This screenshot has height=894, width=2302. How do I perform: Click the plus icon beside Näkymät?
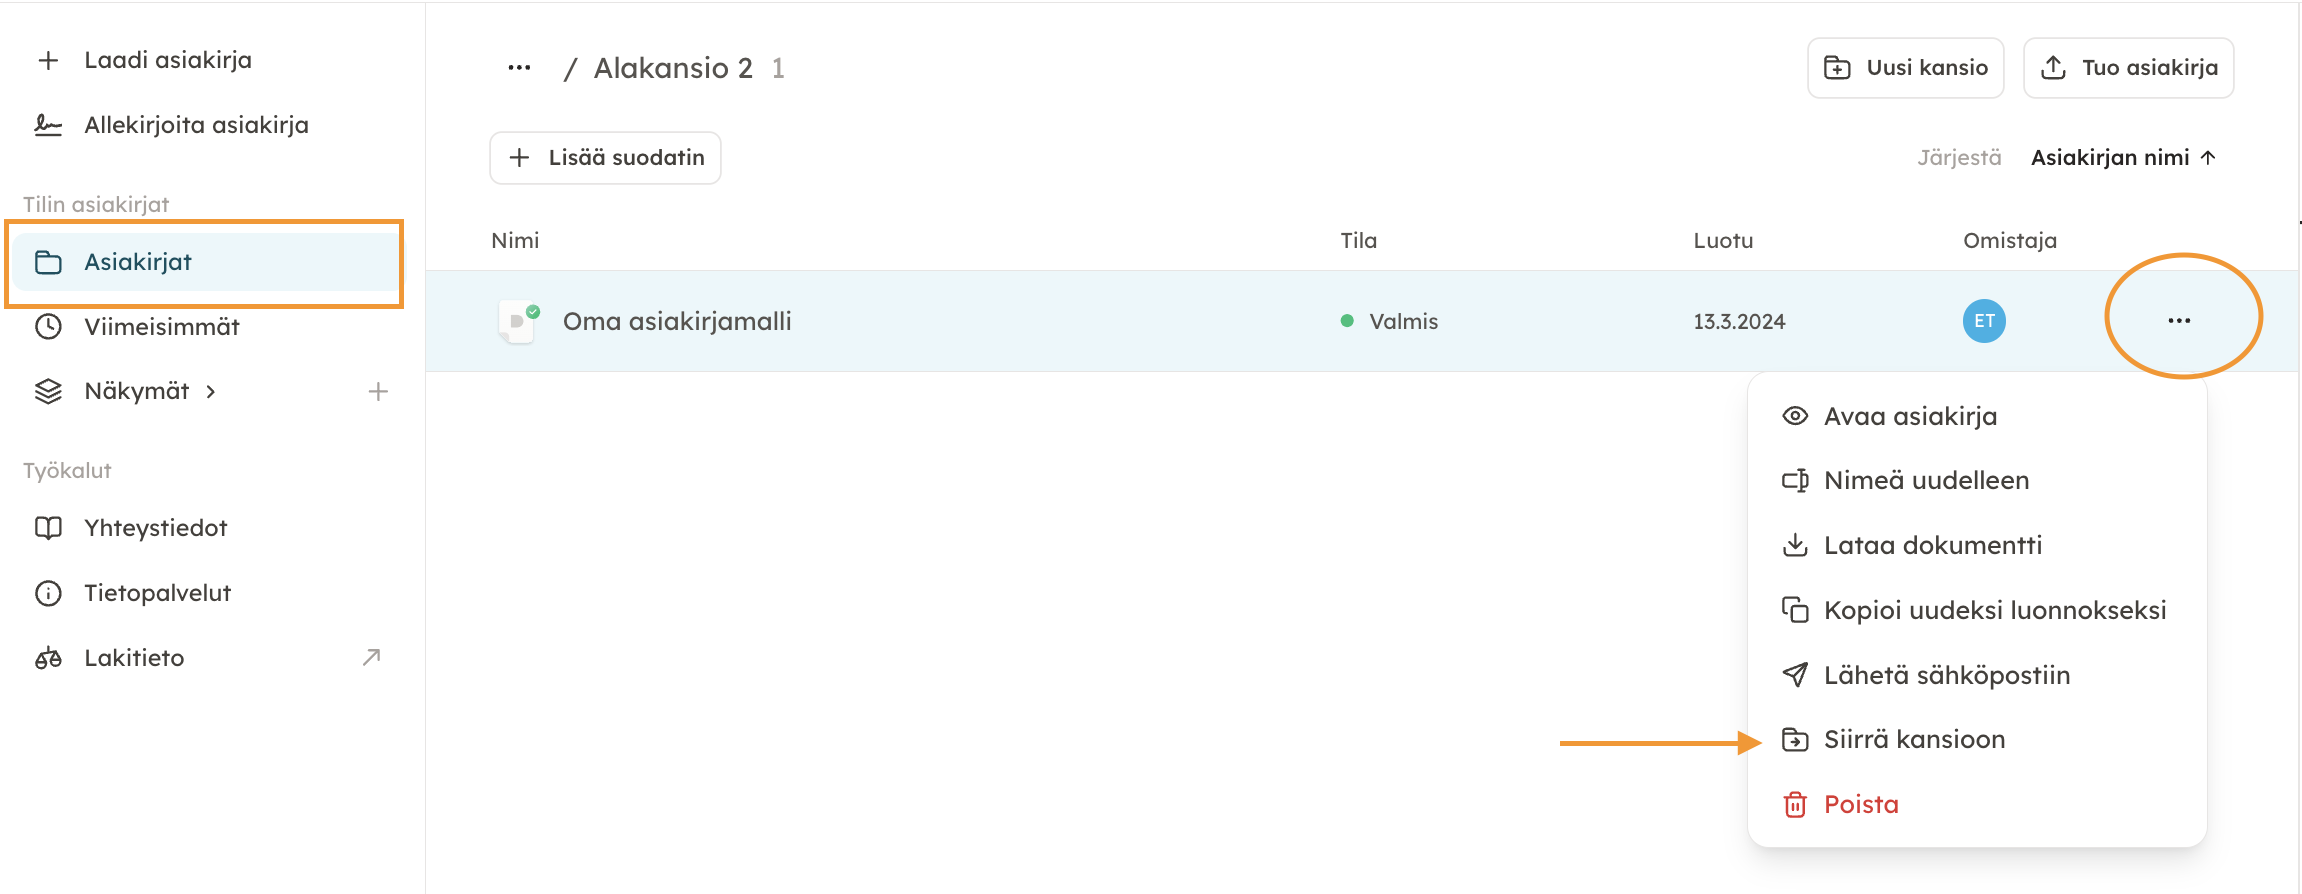click(378, 392)
